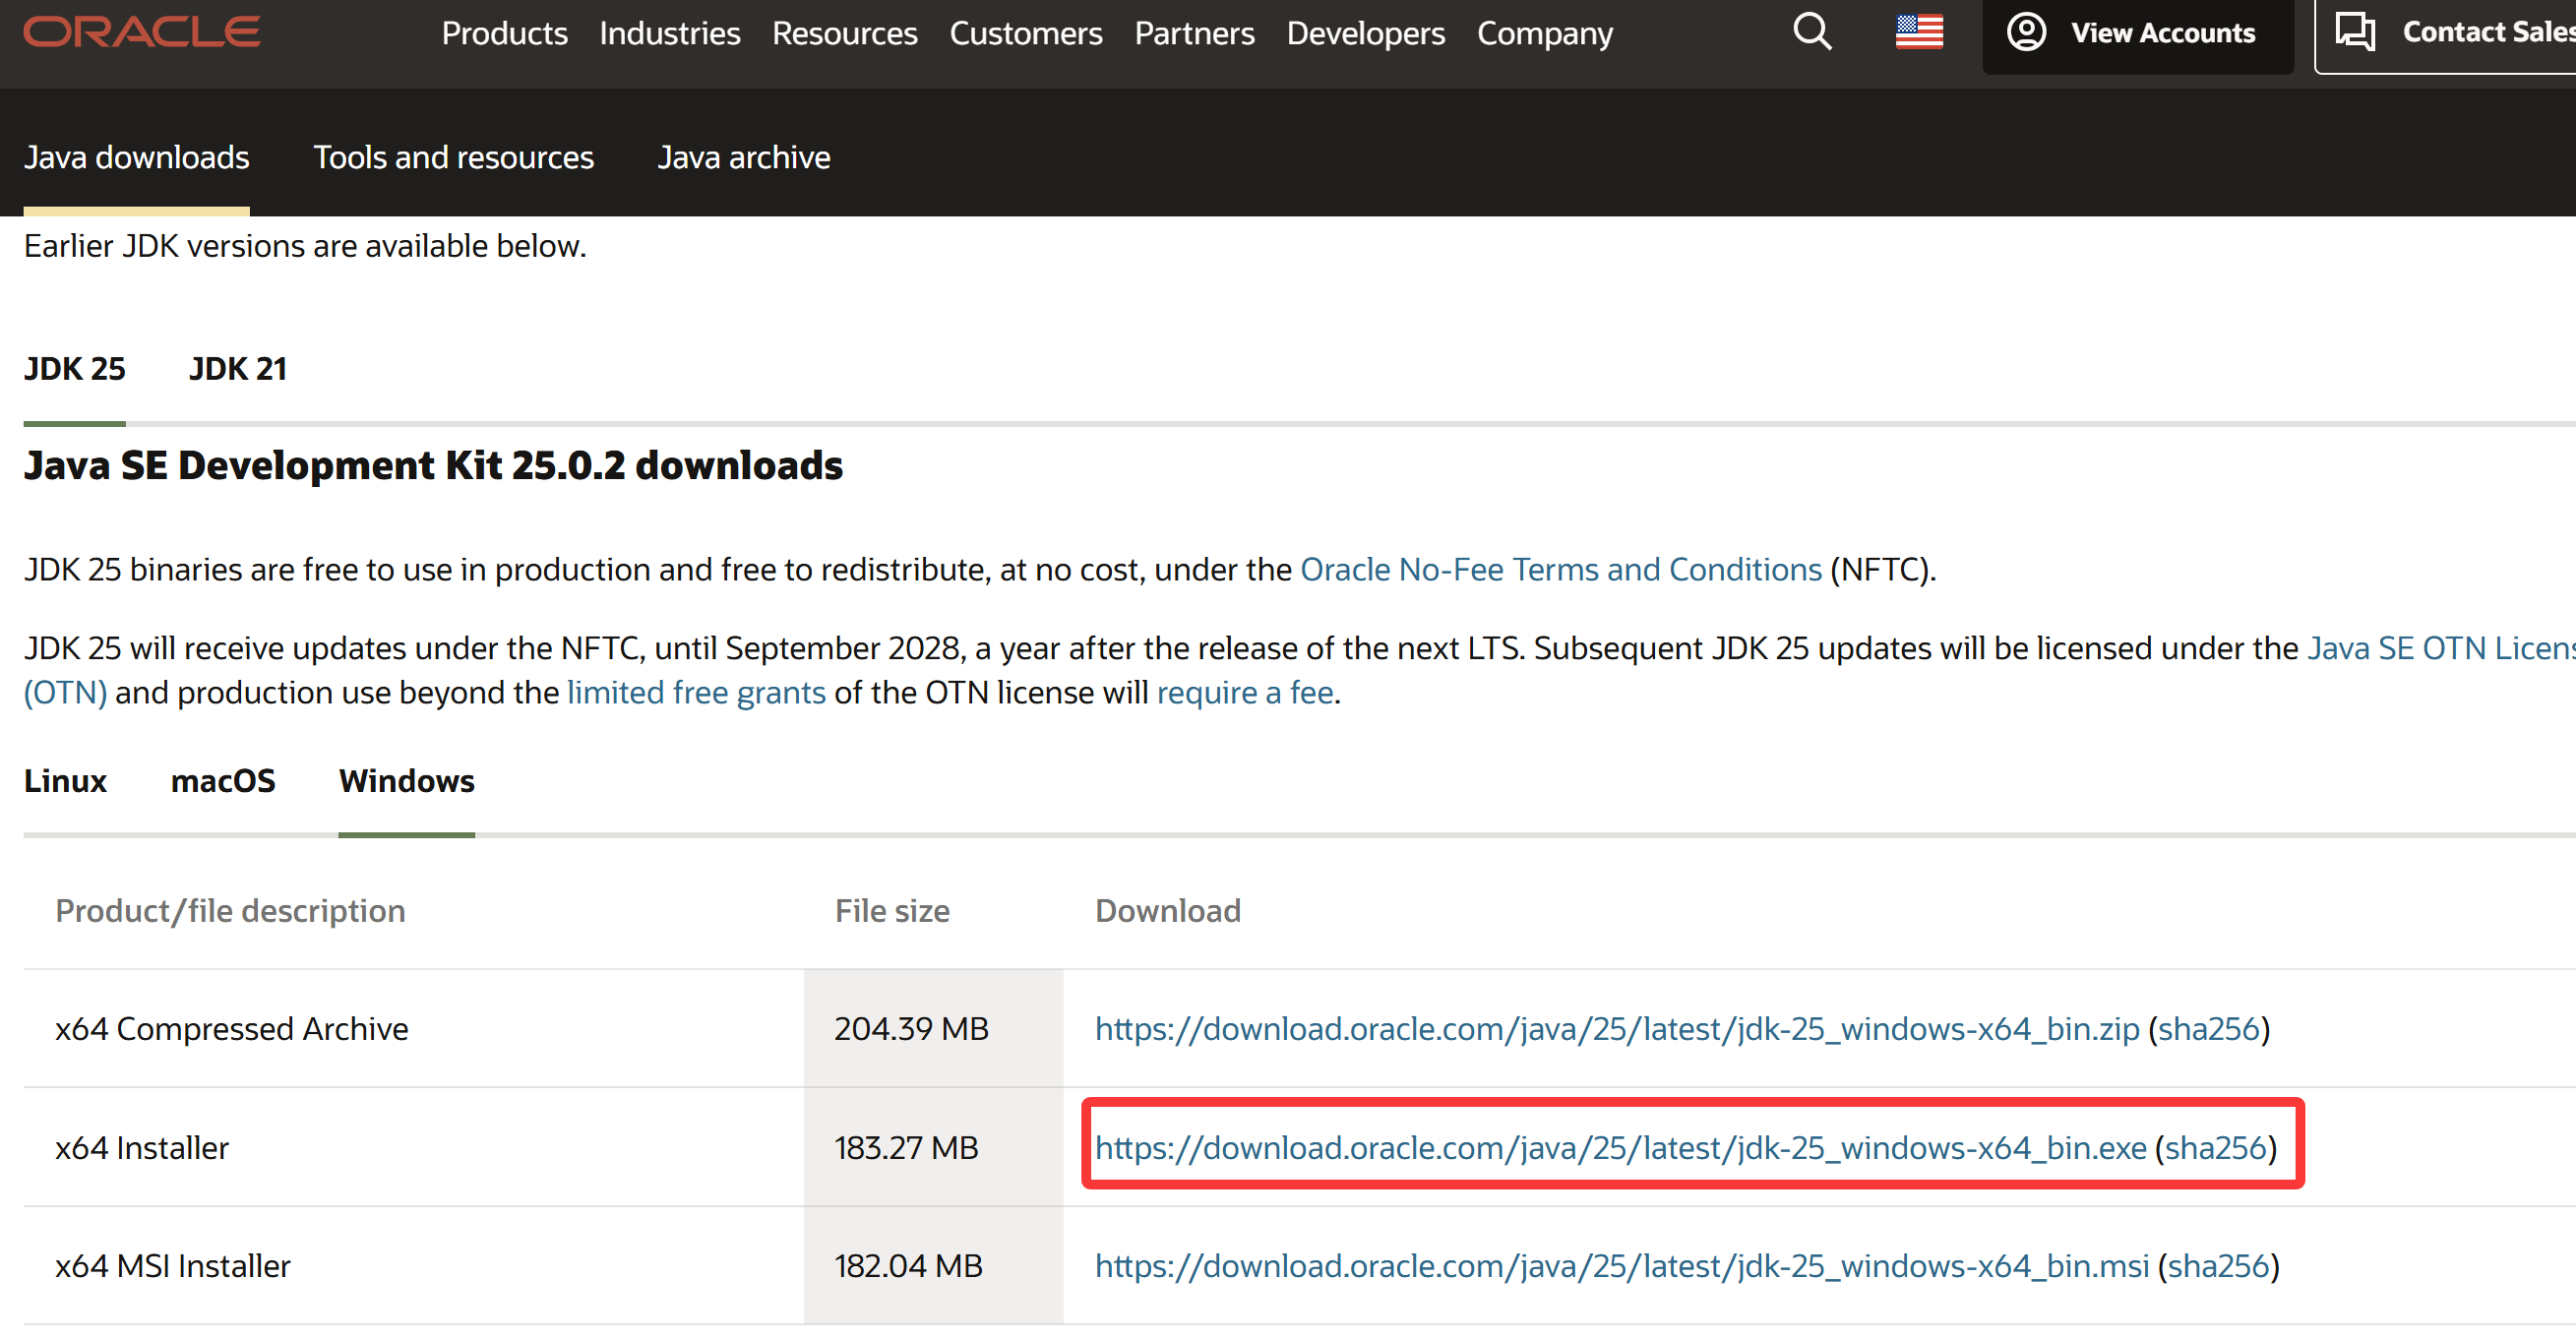The width and height of the screenshot is (2576, 1340).
Task: Select the JDK 21 tab
Action: [237, 369]
